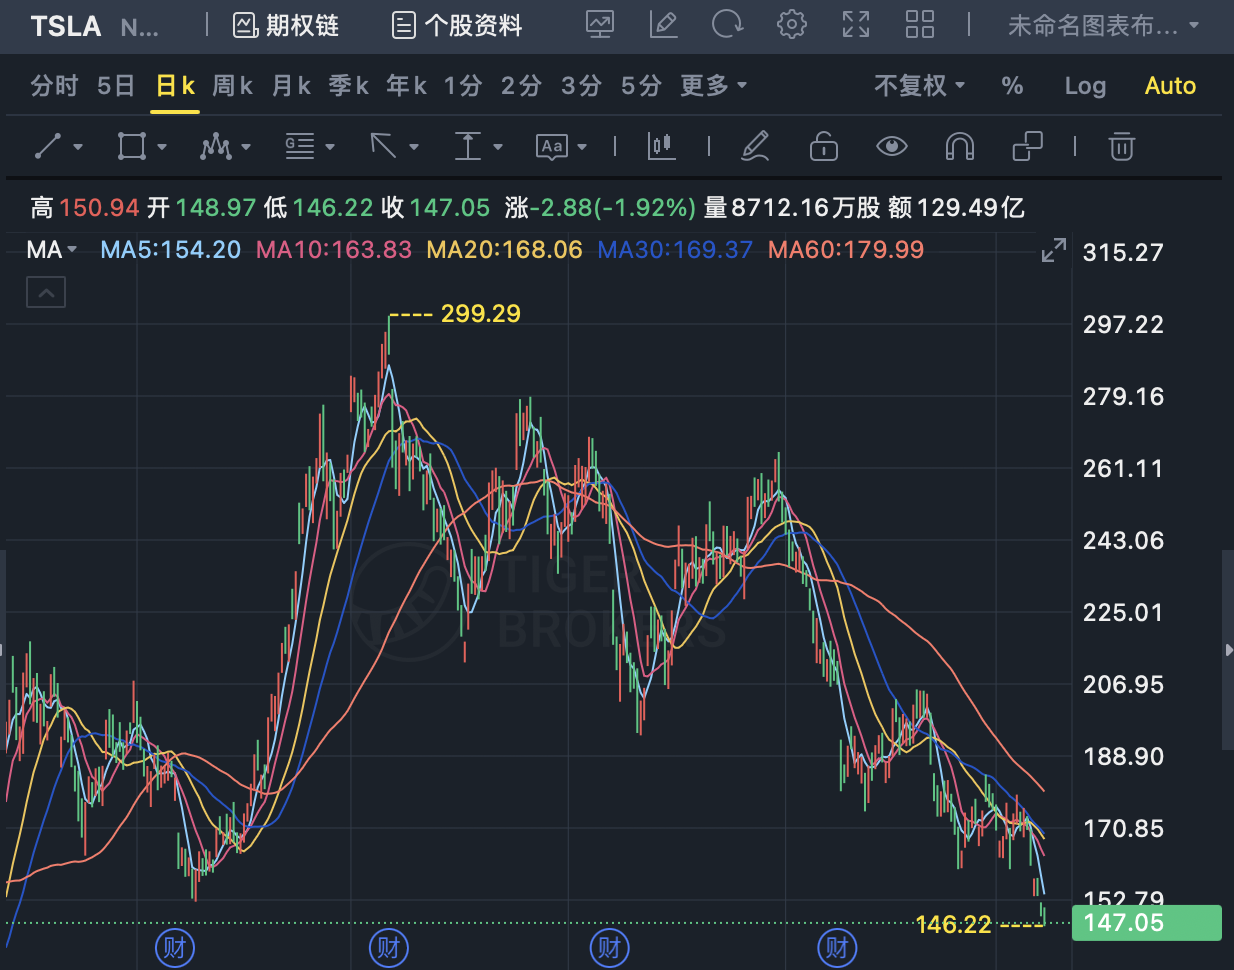Screen dimensions: 1234x970
Task: Toggle percent (%) scale
Action: (x=1012, y=86)
